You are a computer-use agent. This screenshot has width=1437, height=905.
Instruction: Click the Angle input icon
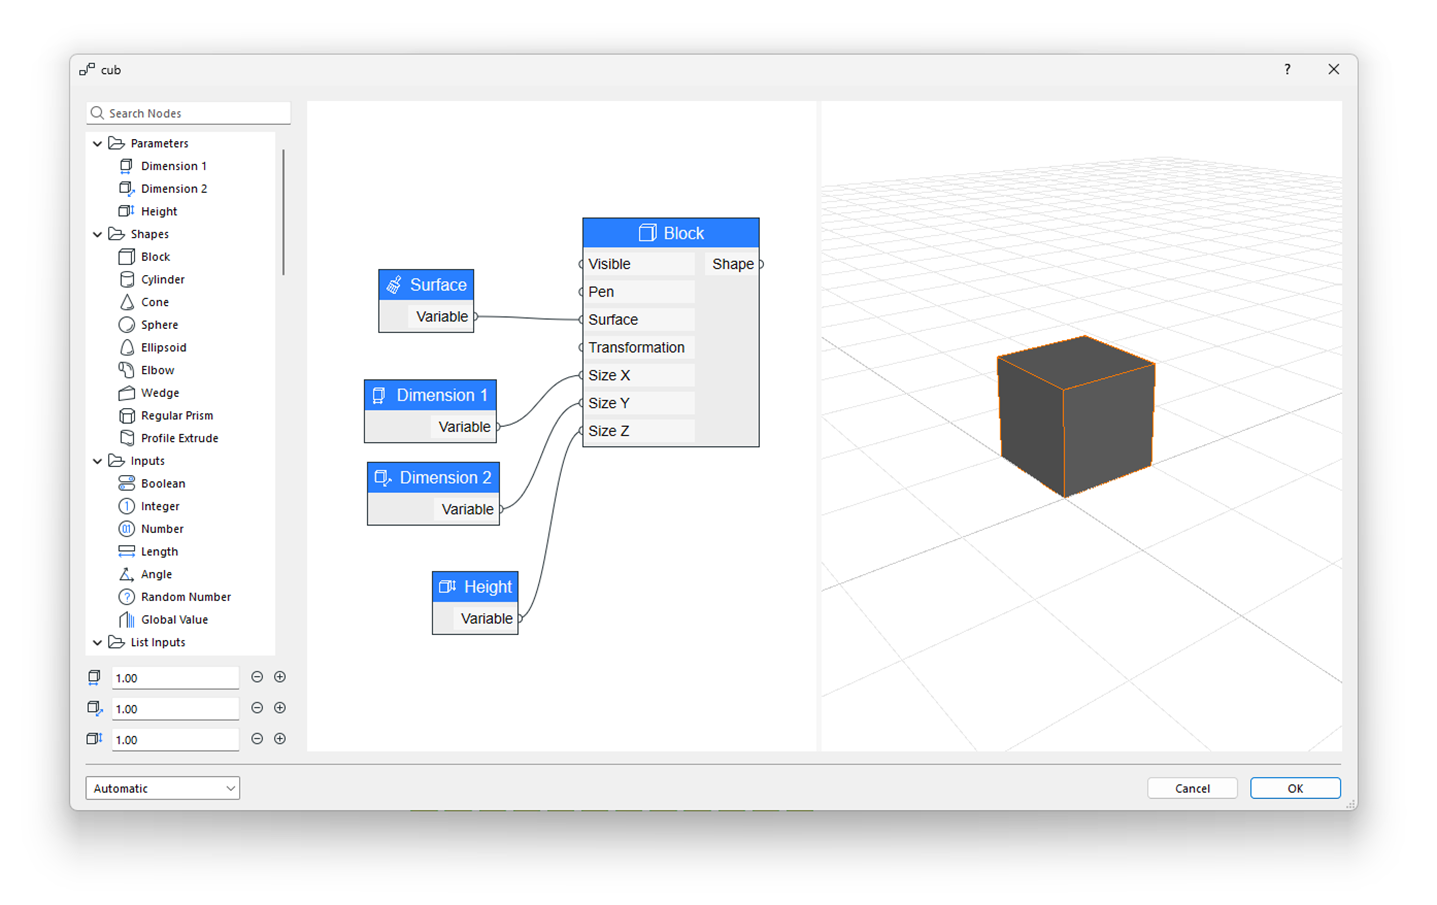126,574
